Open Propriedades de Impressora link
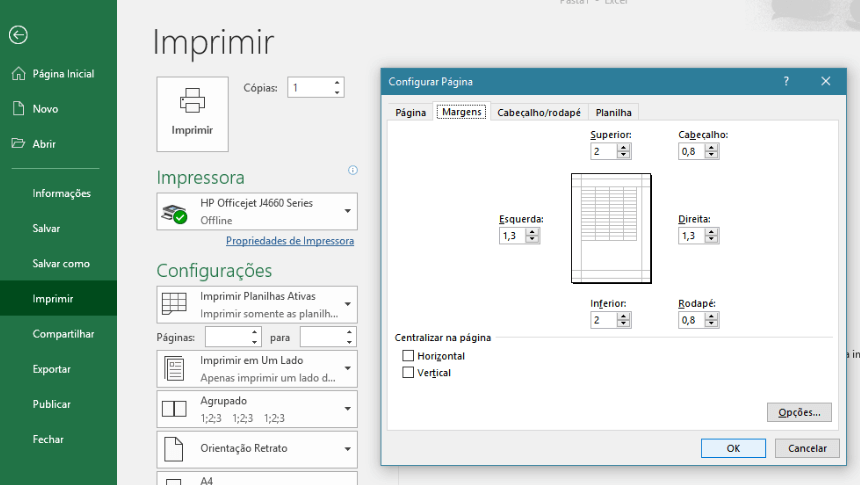 point(290,241)
